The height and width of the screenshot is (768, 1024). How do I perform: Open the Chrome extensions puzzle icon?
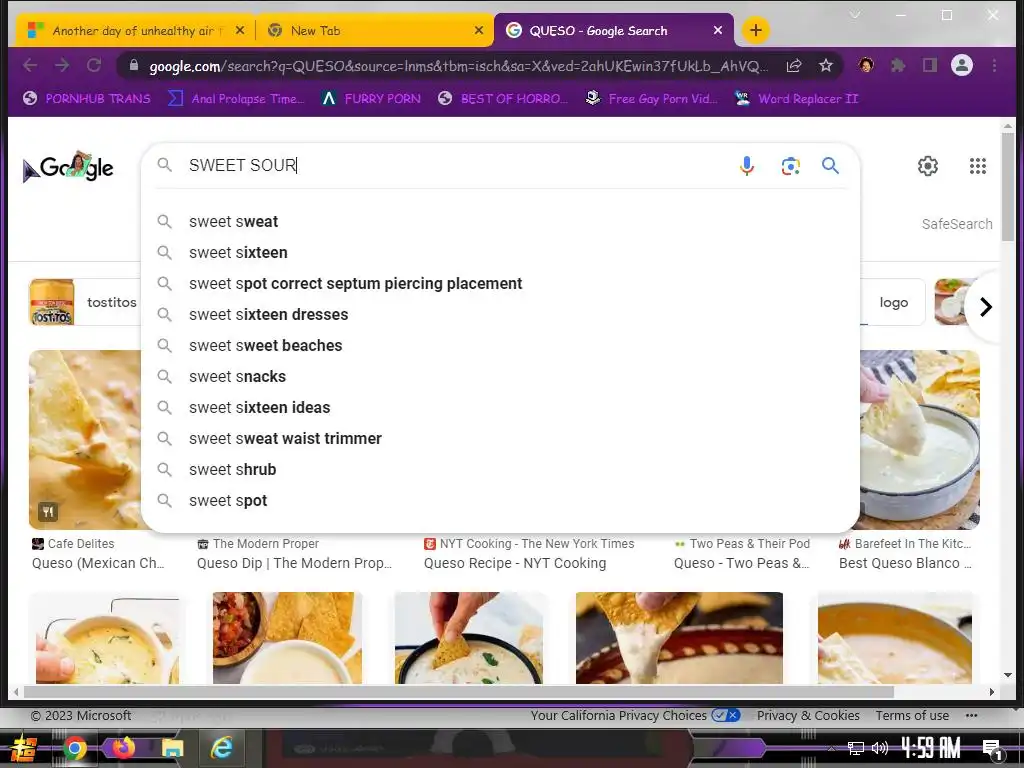[898, 65]
